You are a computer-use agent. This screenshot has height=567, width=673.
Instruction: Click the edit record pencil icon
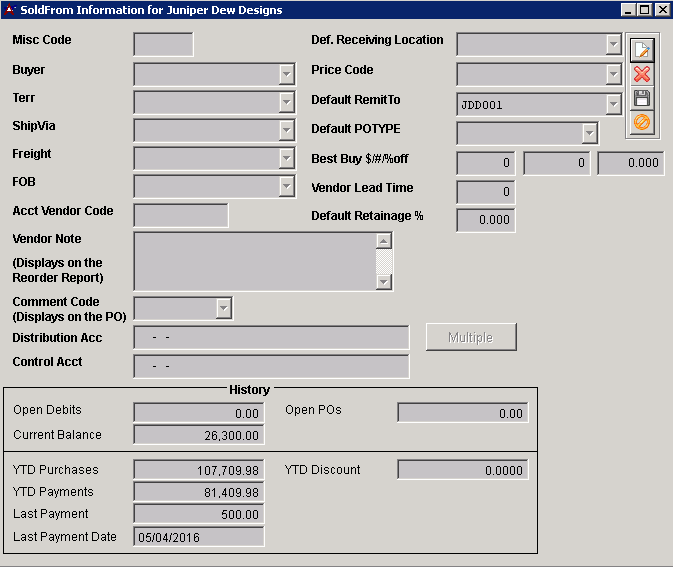642,50
